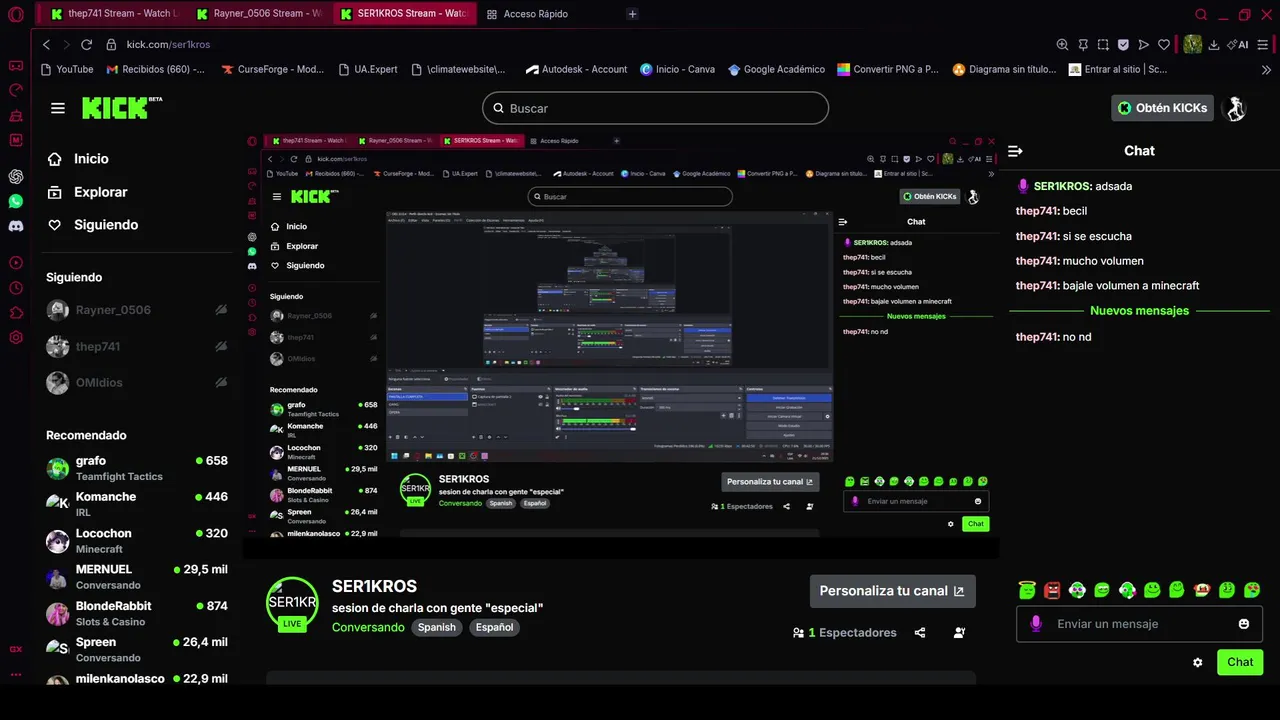
Task: Open Inicio in the Kick sidebar
Action: (x=78, y=159)
